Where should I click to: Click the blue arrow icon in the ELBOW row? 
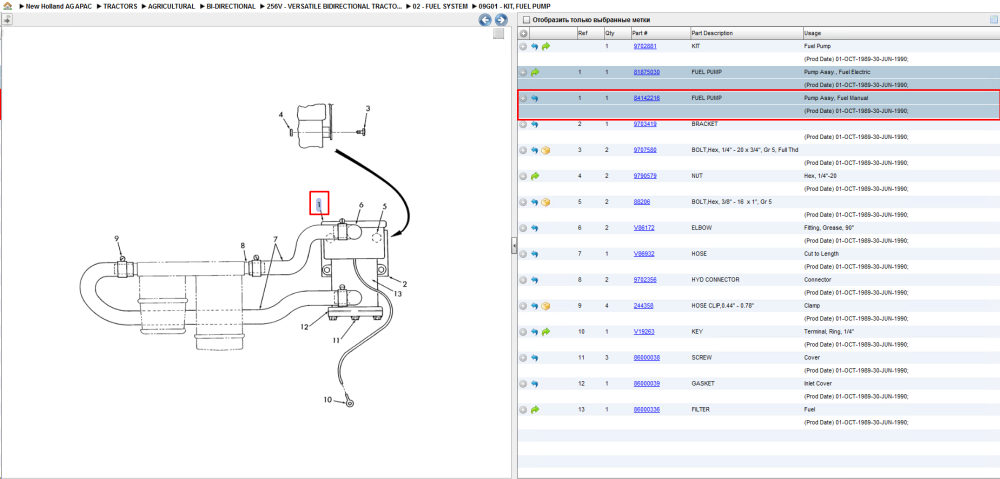pos(534,228)
